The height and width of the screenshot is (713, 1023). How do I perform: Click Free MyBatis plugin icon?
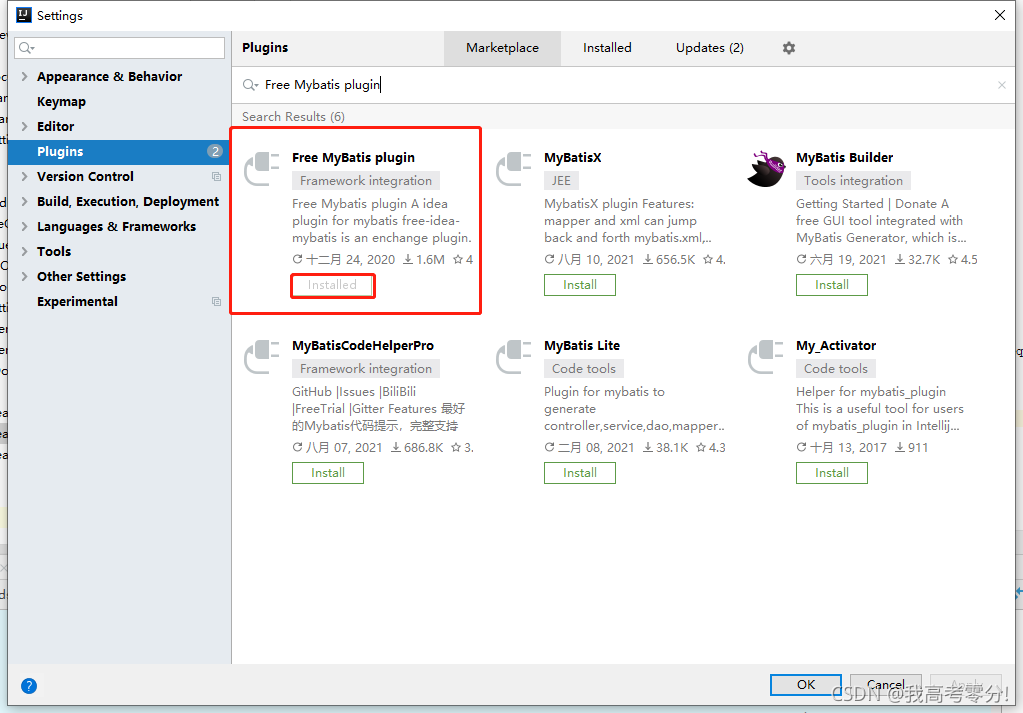pyautogui.click(x=262, y=168)
